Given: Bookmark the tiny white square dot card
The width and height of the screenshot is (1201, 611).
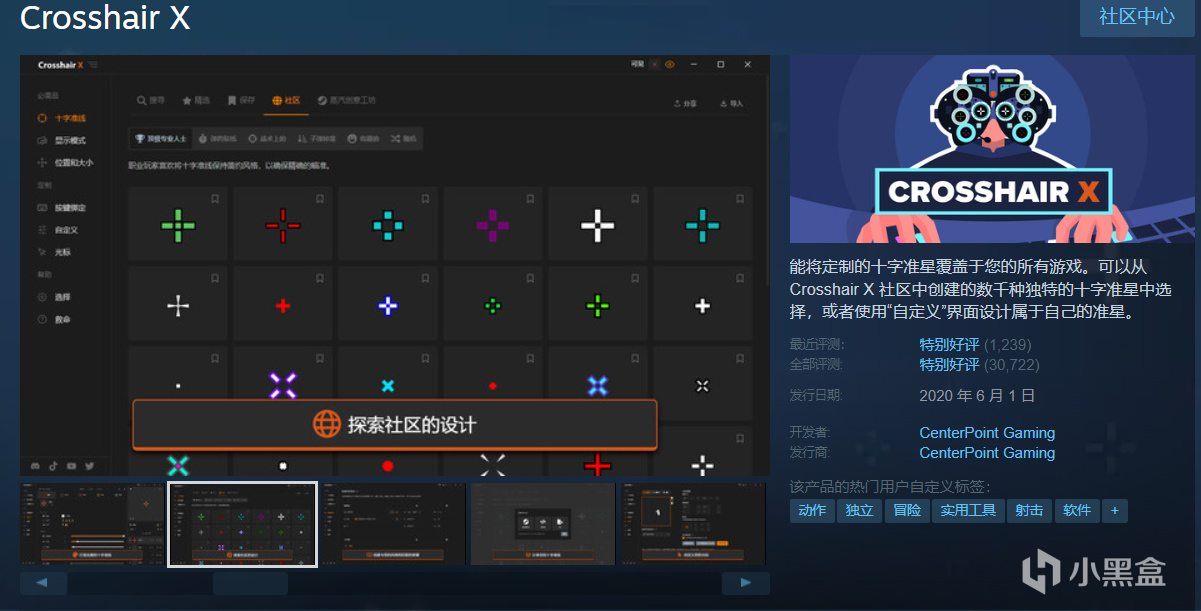Looking at the screenshot, I should [x=215, y=359].
